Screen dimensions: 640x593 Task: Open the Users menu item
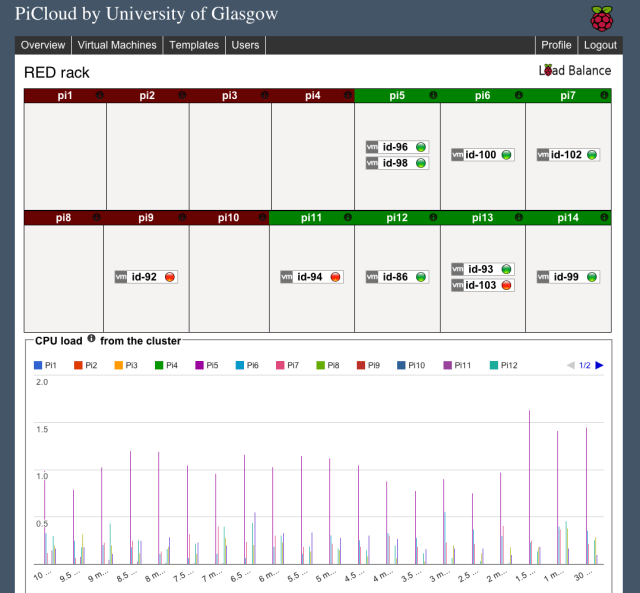click(245, 45)
